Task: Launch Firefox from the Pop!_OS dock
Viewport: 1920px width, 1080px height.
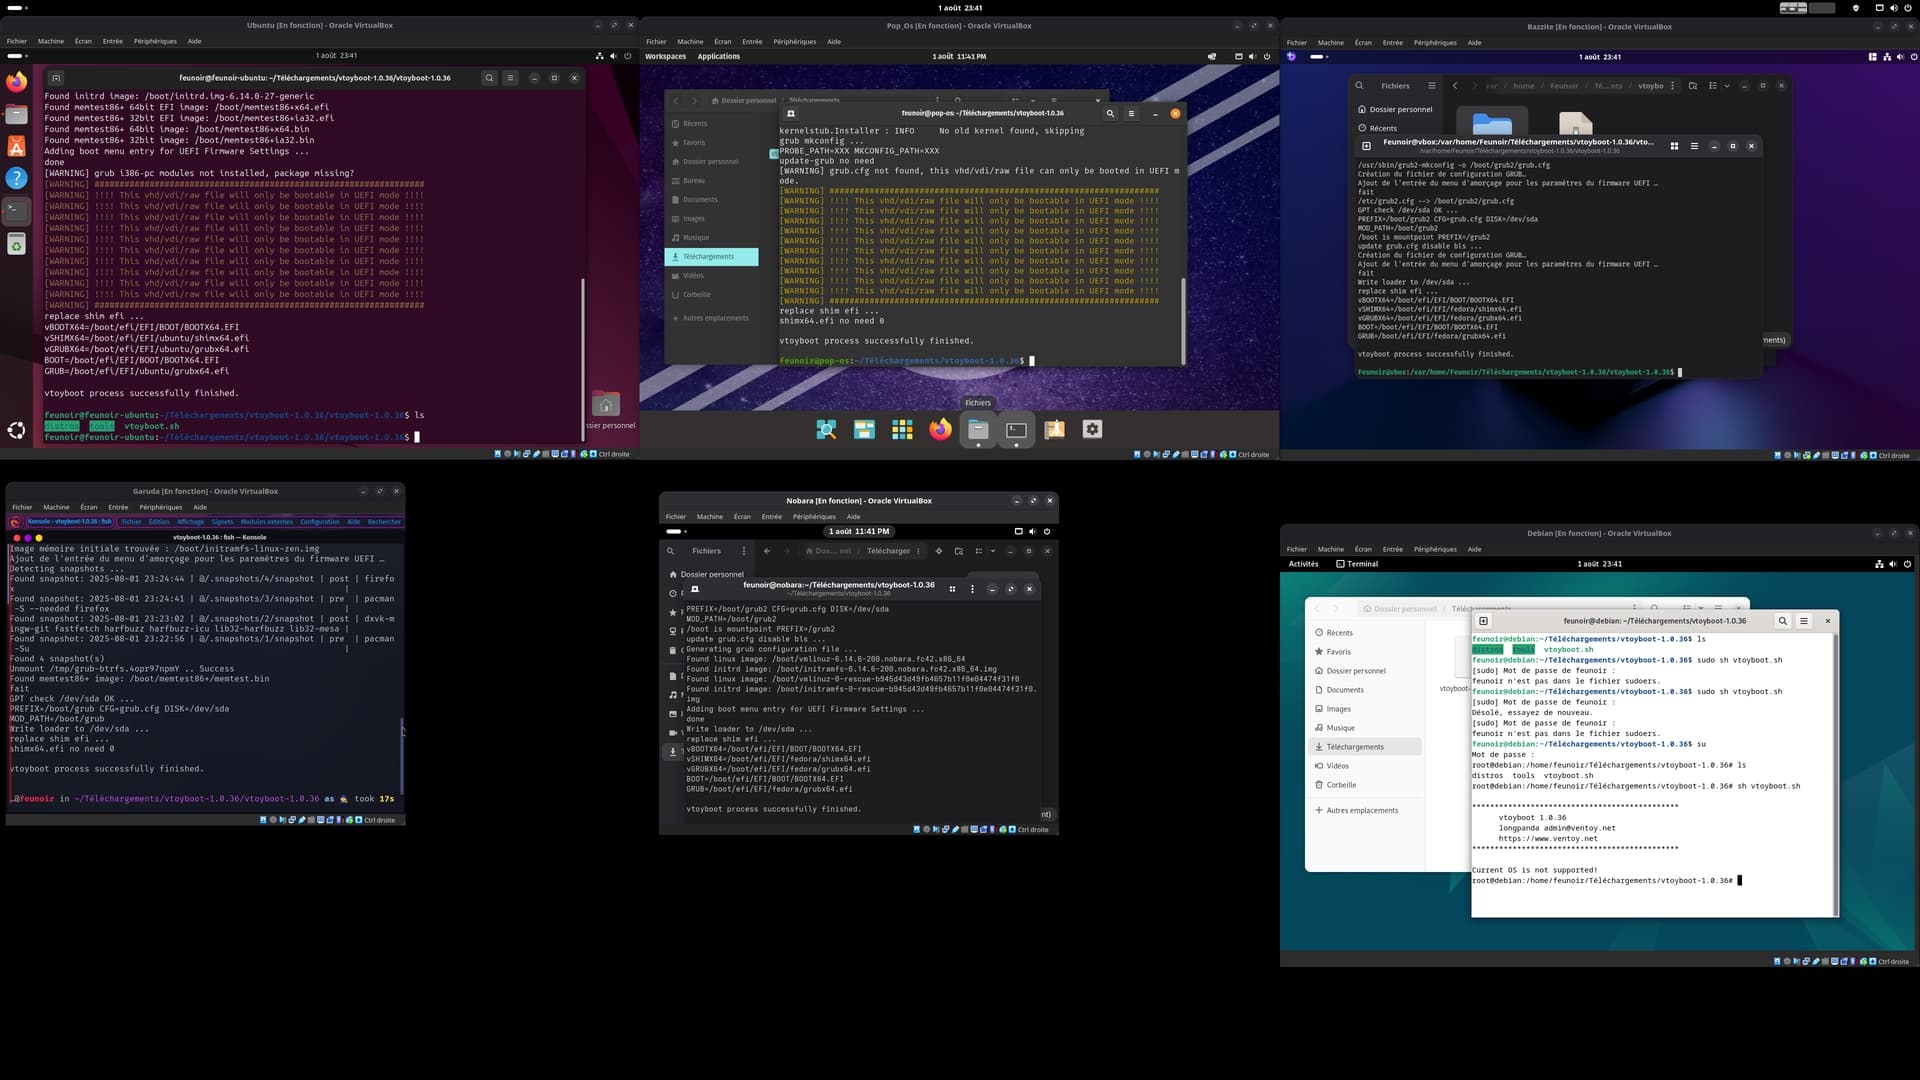Action: [940, 429]
